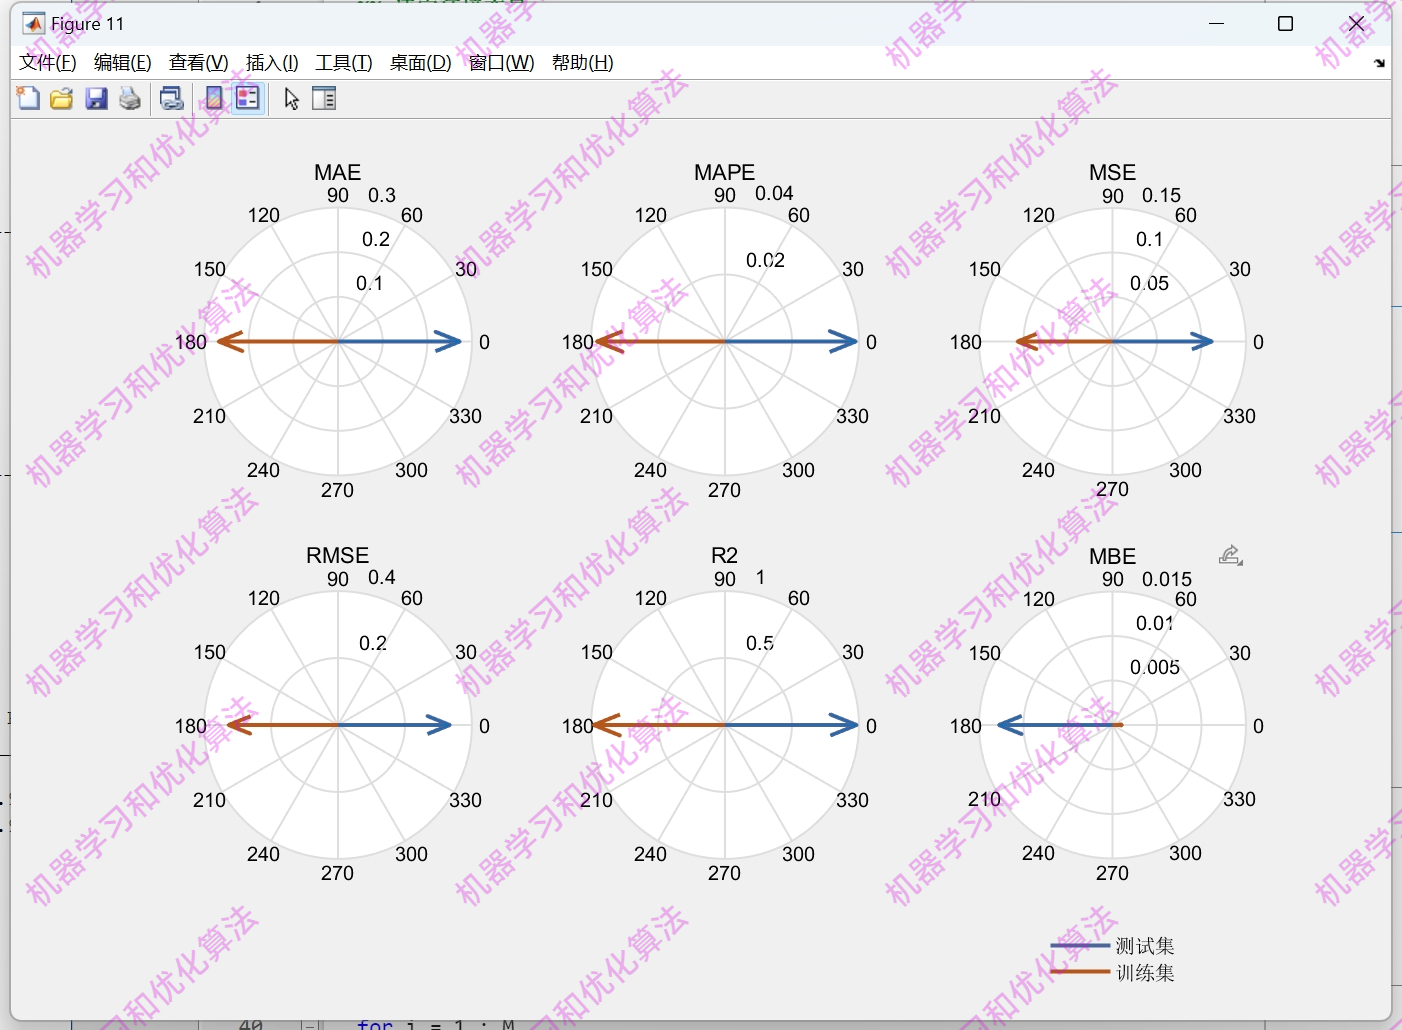Click the 0.04 radial label in MAPE plot
Viewport: 1402px width, 1030px height.
click(774, 193)
